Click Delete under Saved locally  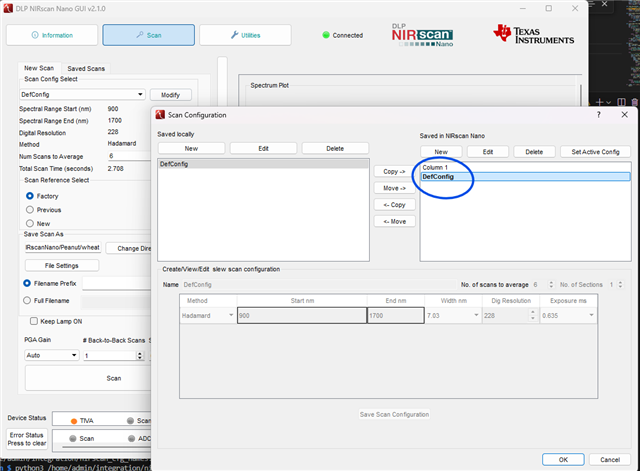point(335,149)
